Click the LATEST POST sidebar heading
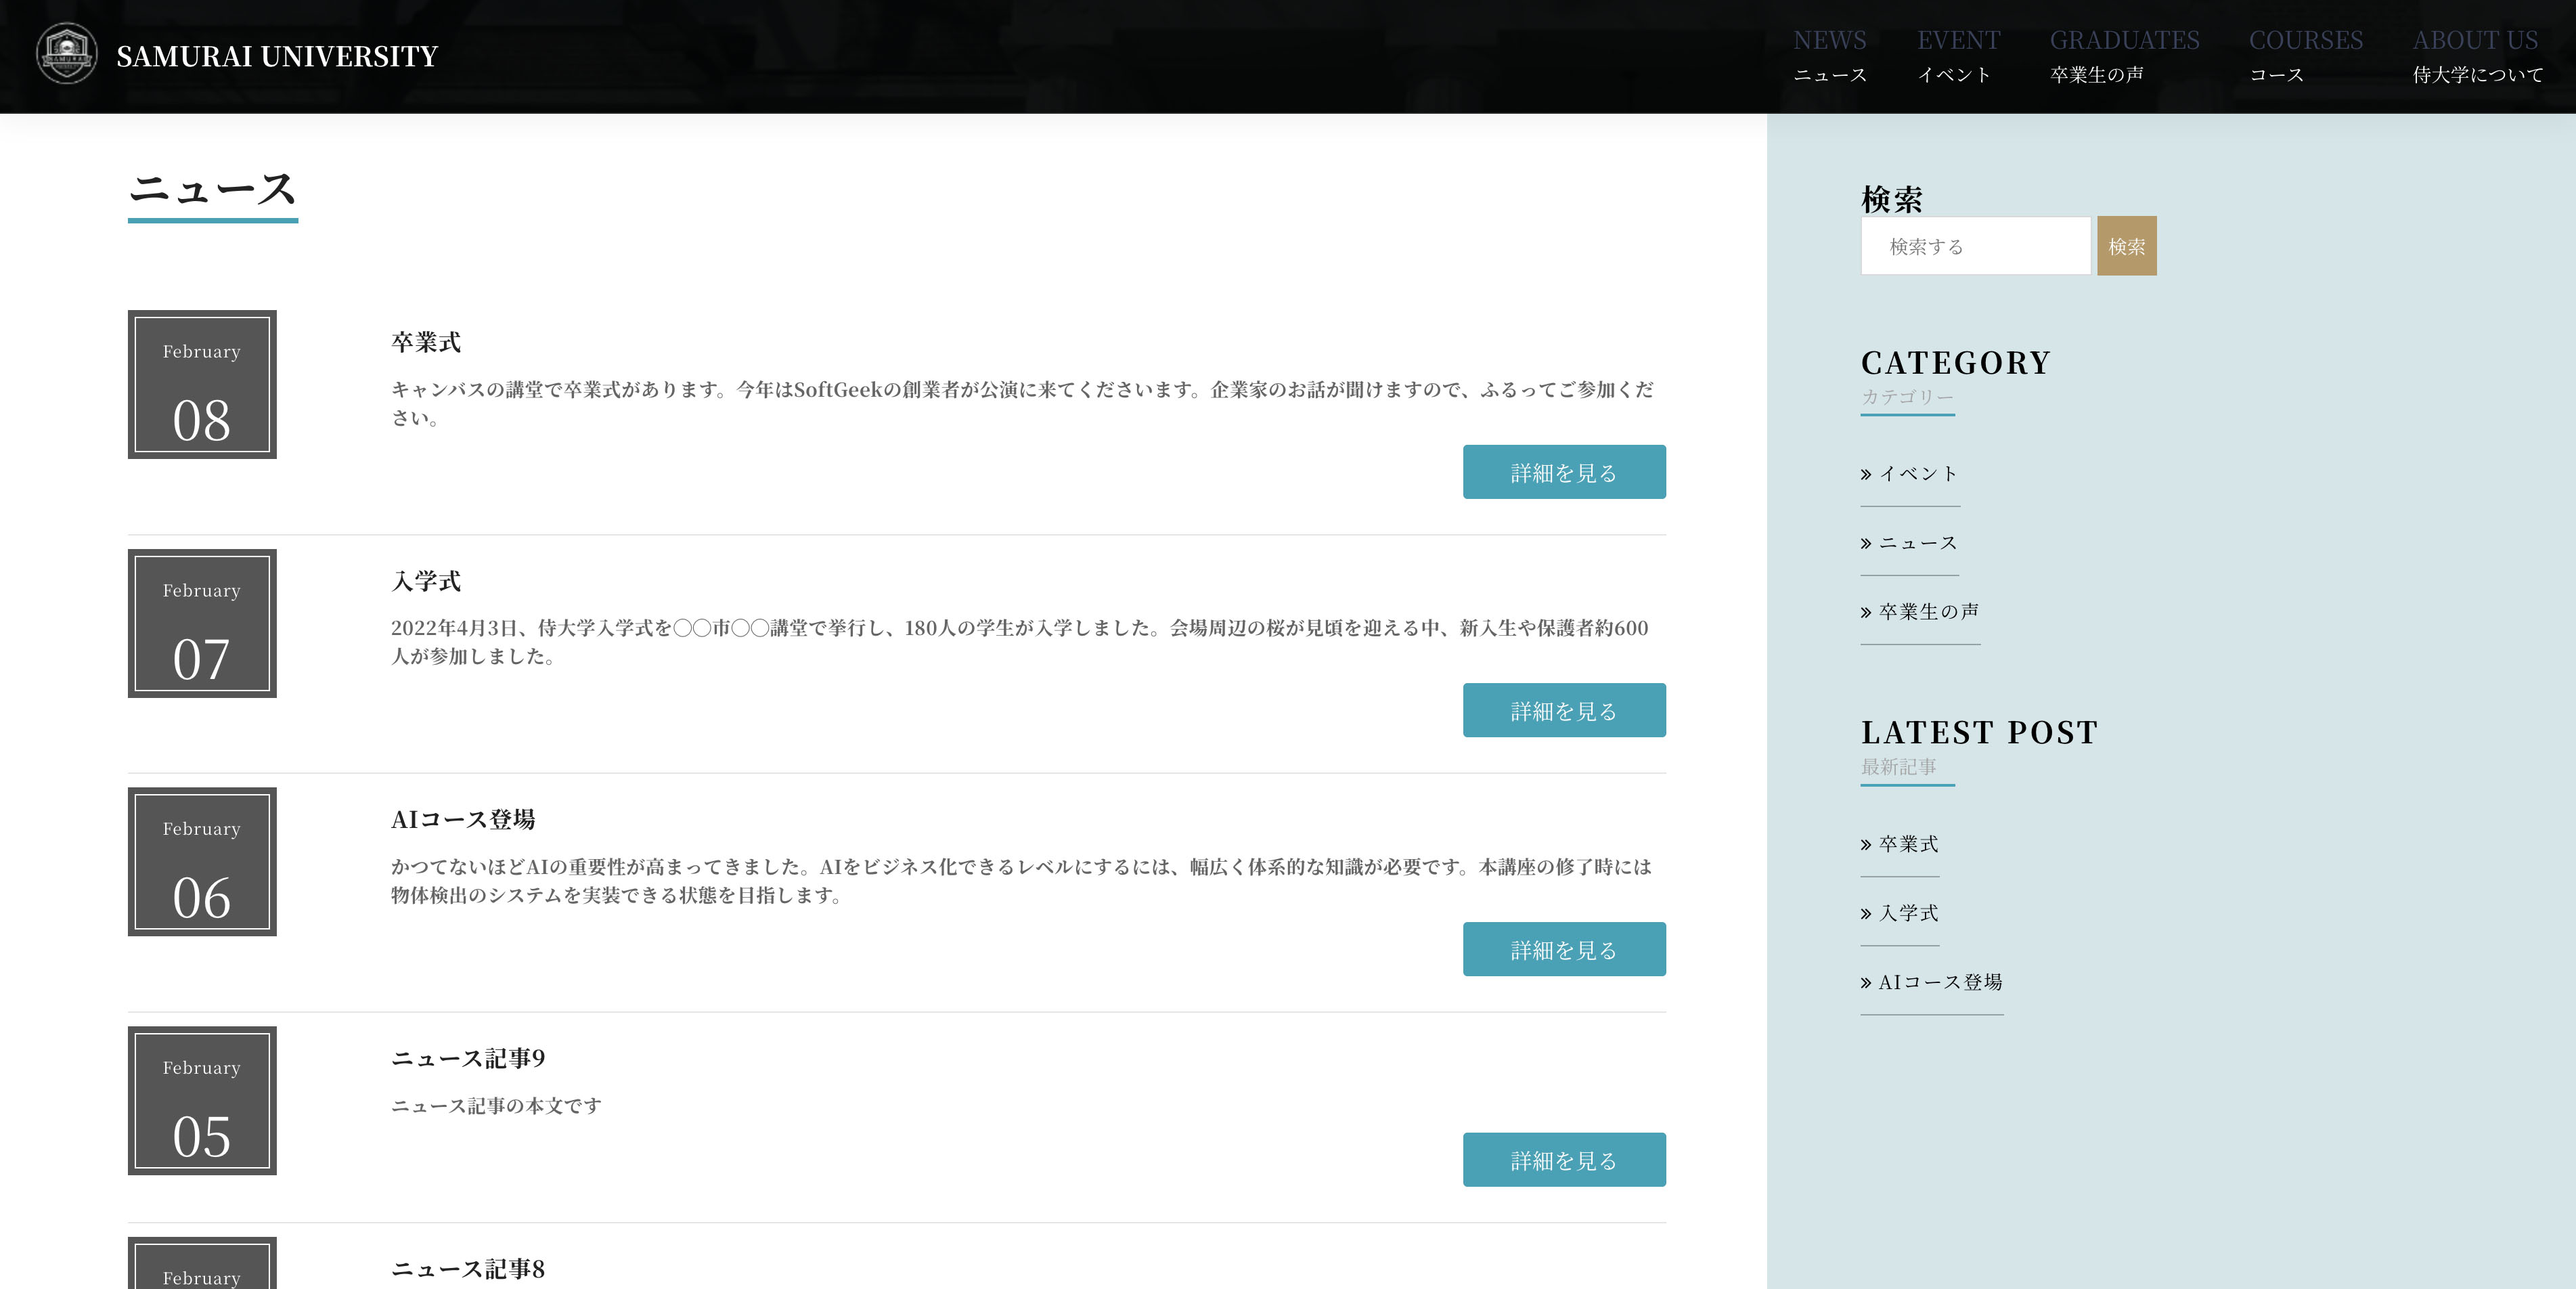 [x=1979, y=733]
